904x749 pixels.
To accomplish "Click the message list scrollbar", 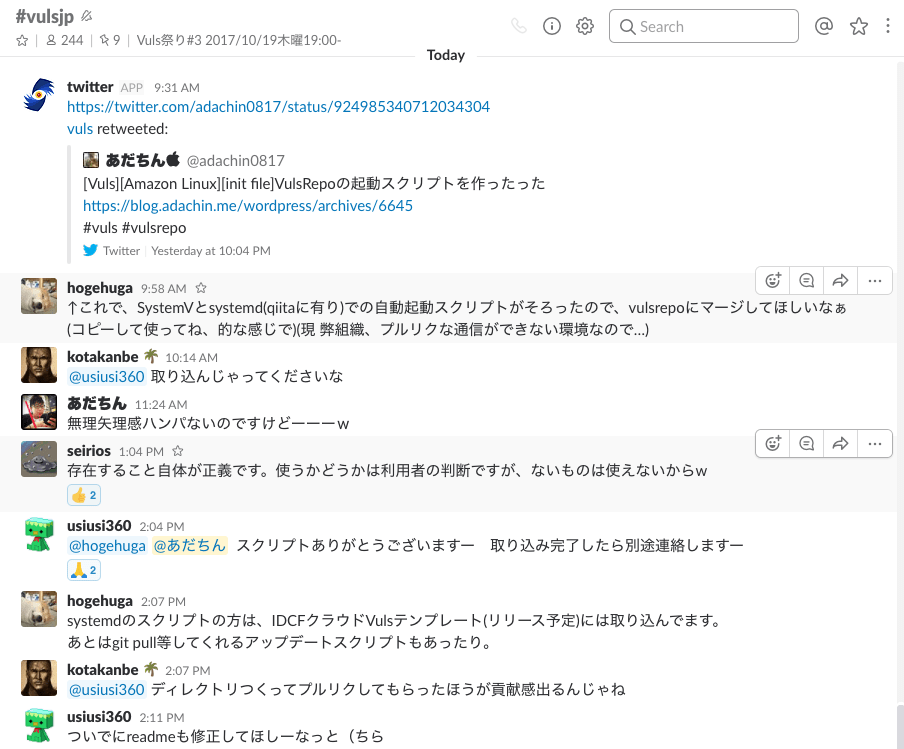I will tap(898, 726).
